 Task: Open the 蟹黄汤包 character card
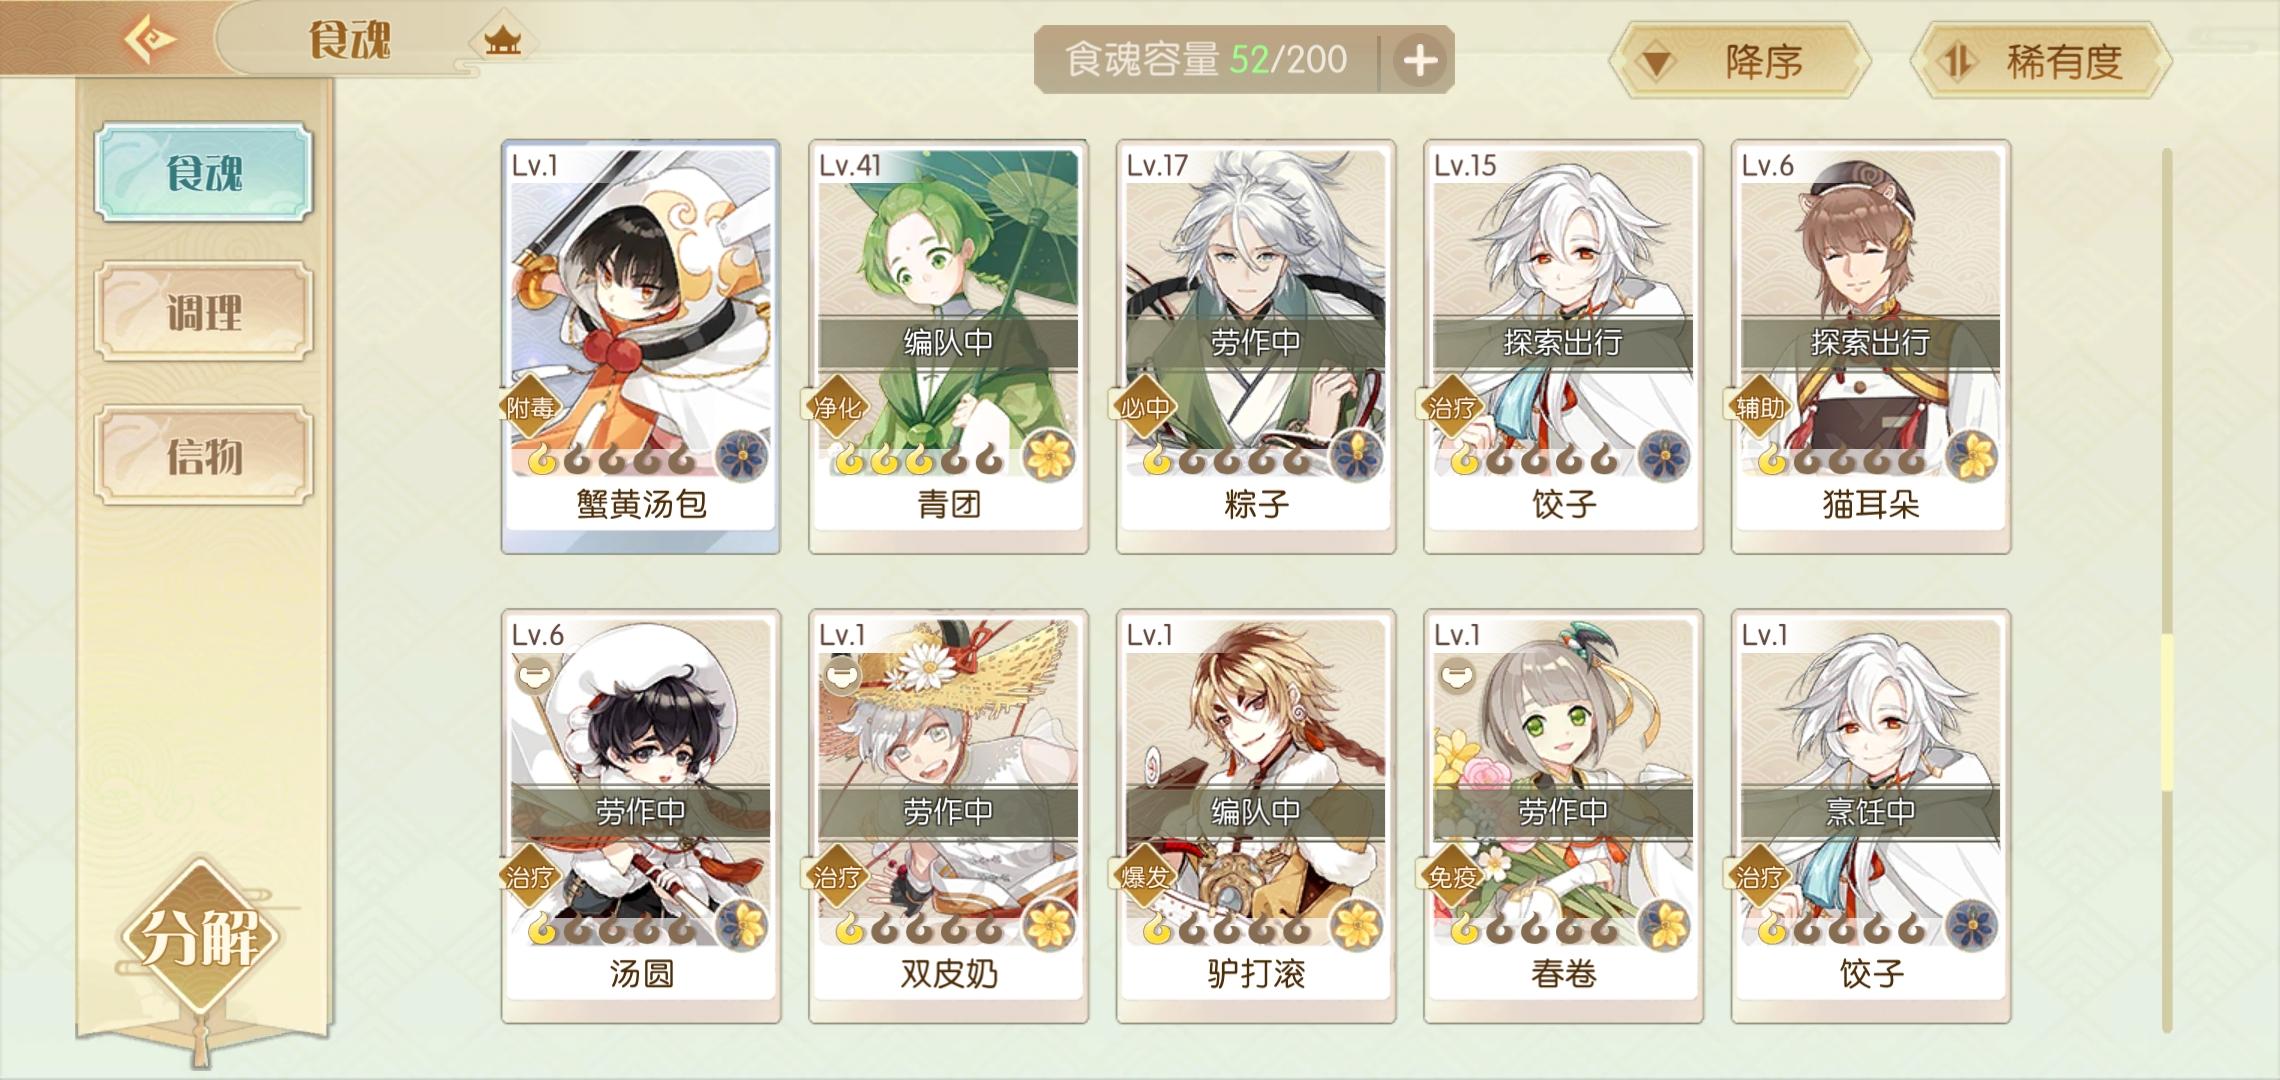tap(641, 346)
